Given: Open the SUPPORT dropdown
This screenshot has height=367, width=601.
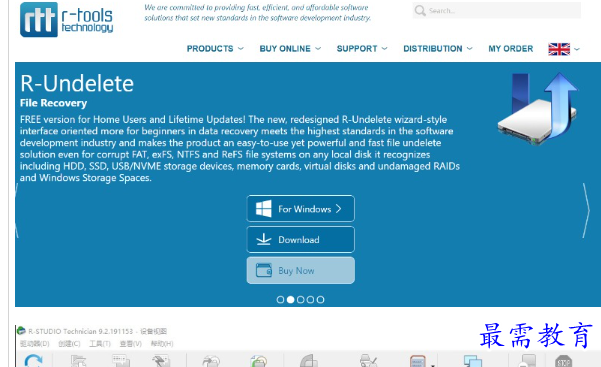Looking at the screenshot, I should (x=362, y=49).
